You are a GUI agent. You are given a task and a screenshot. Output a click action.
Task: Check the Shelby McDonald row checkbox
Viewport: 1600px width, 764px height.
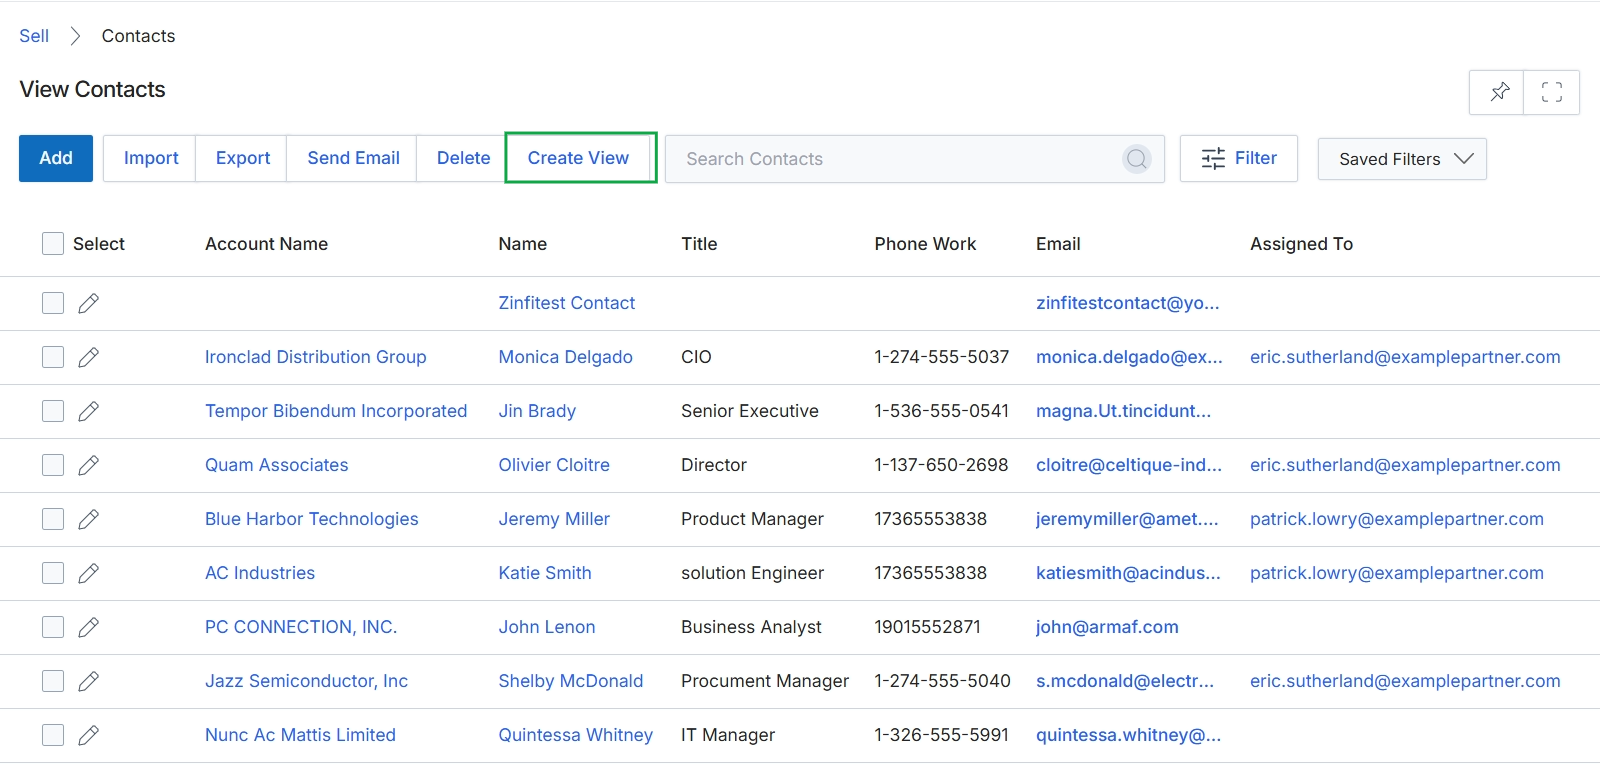tap(53, 681)
